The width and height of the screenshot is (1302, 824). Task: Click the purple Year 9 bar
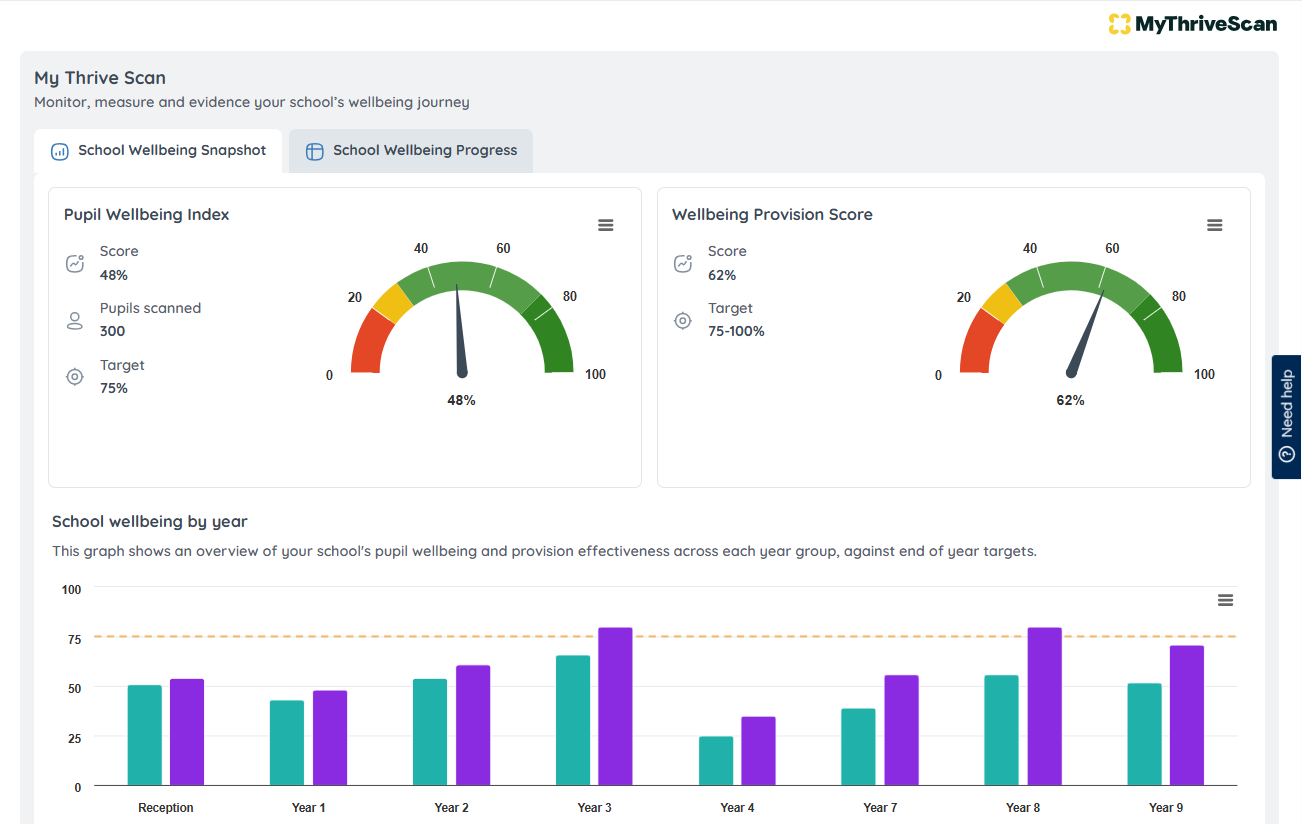(x=1187, y=715)
